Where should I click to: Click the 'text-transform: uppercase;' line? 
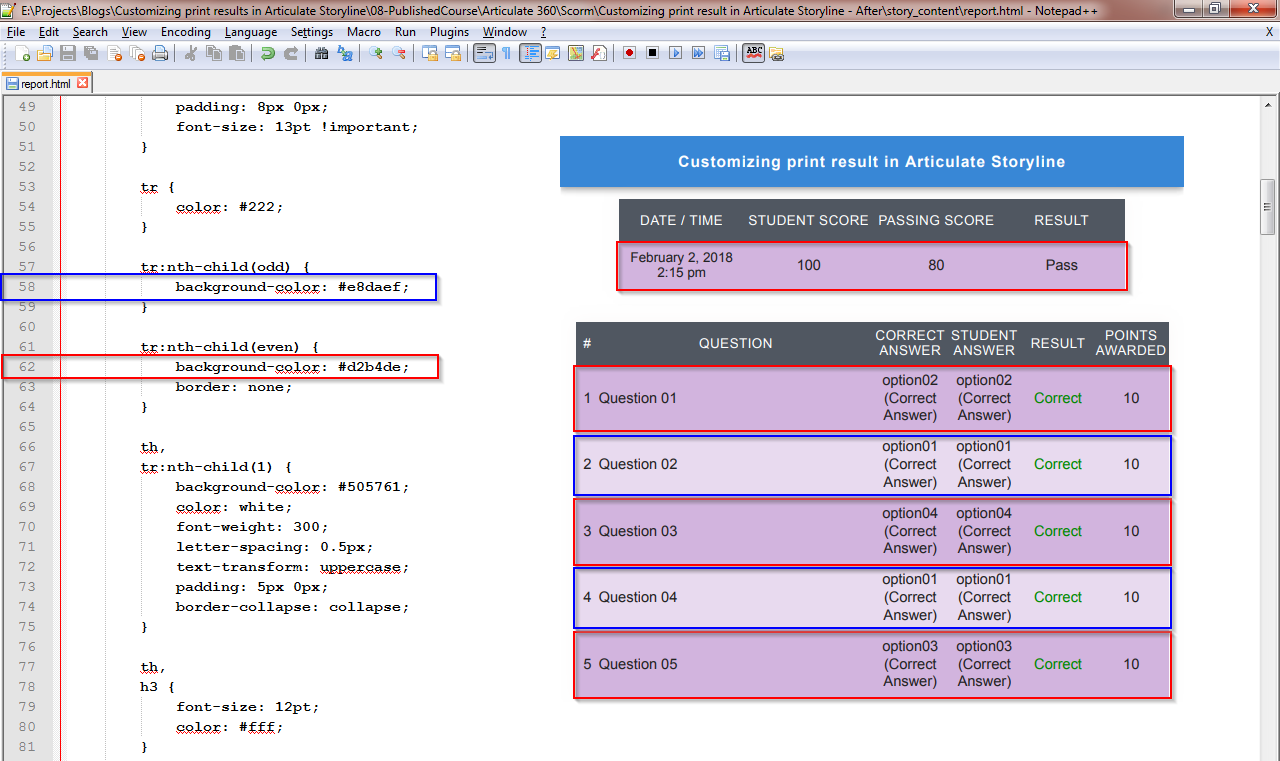[x=292, y=567]
